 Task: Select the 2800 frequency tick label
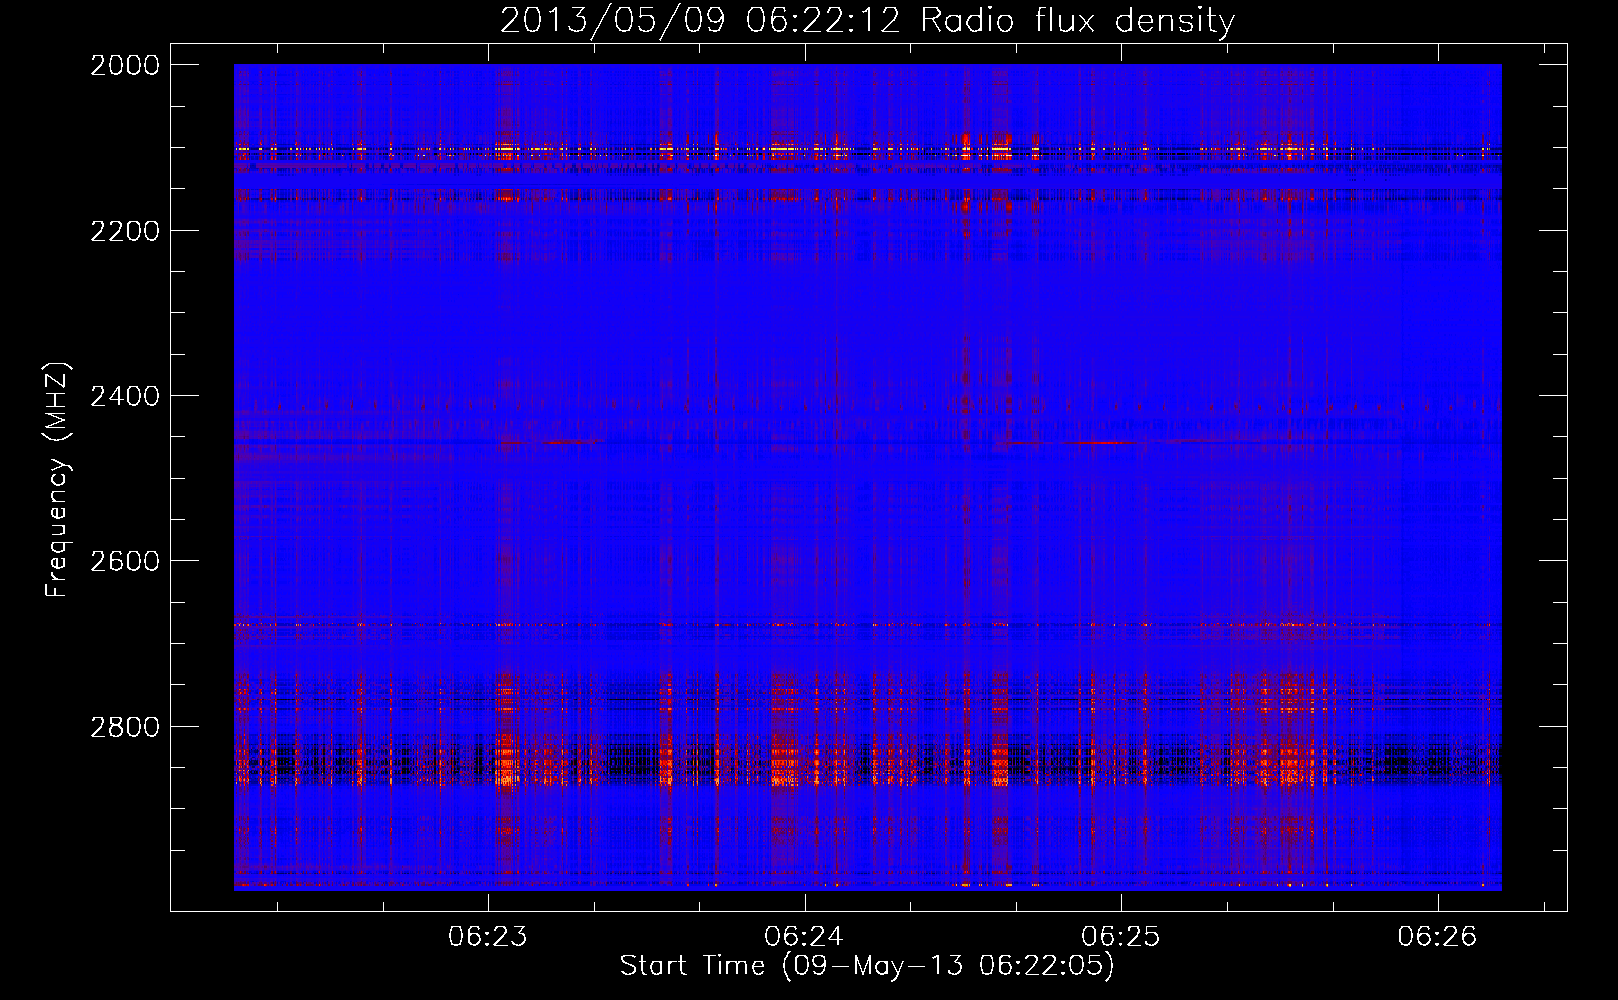[125, 726]
